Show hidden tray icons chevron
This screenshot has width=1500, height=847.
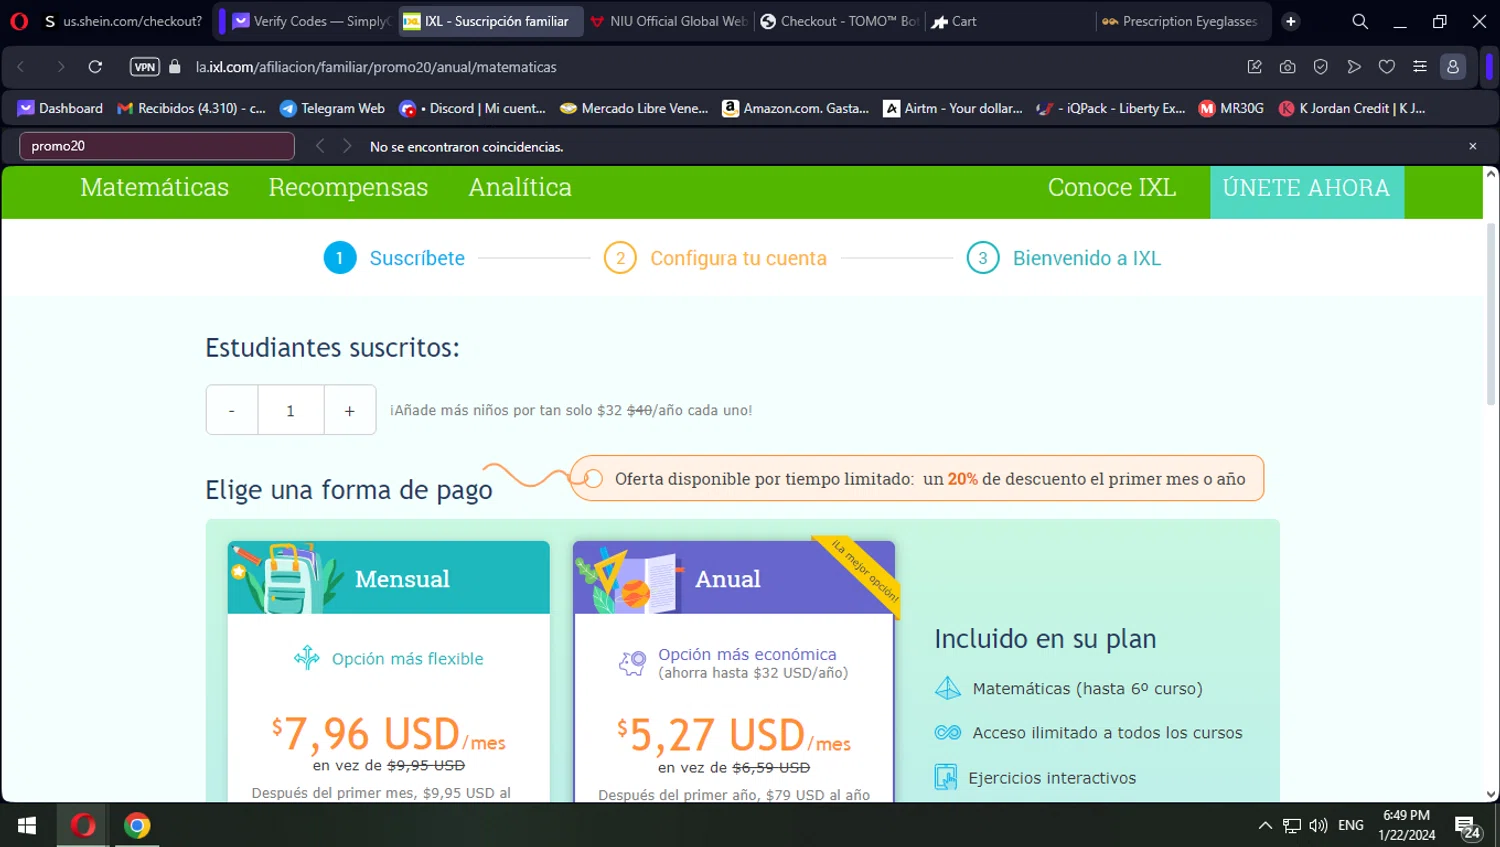[x=1265, y=826]
